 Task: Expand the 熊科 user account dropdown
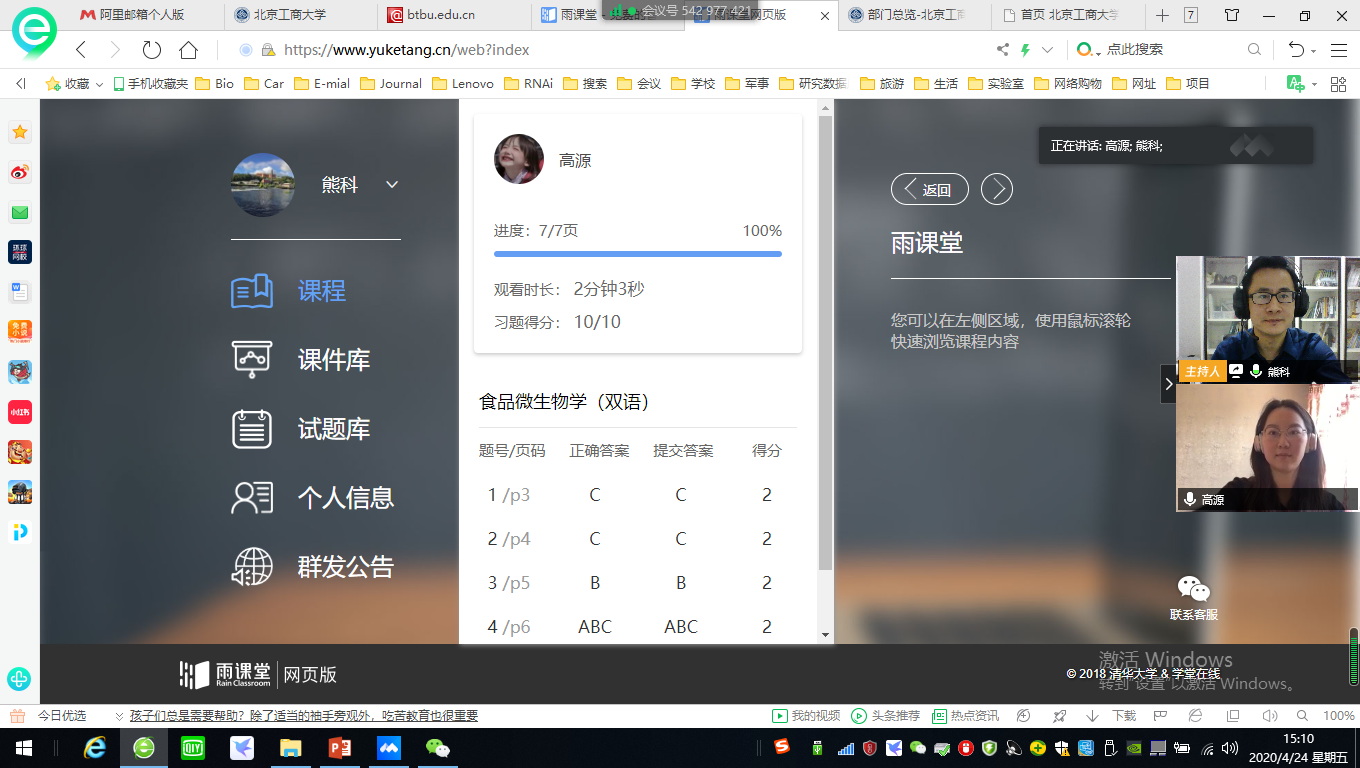[x=392, y=185]
